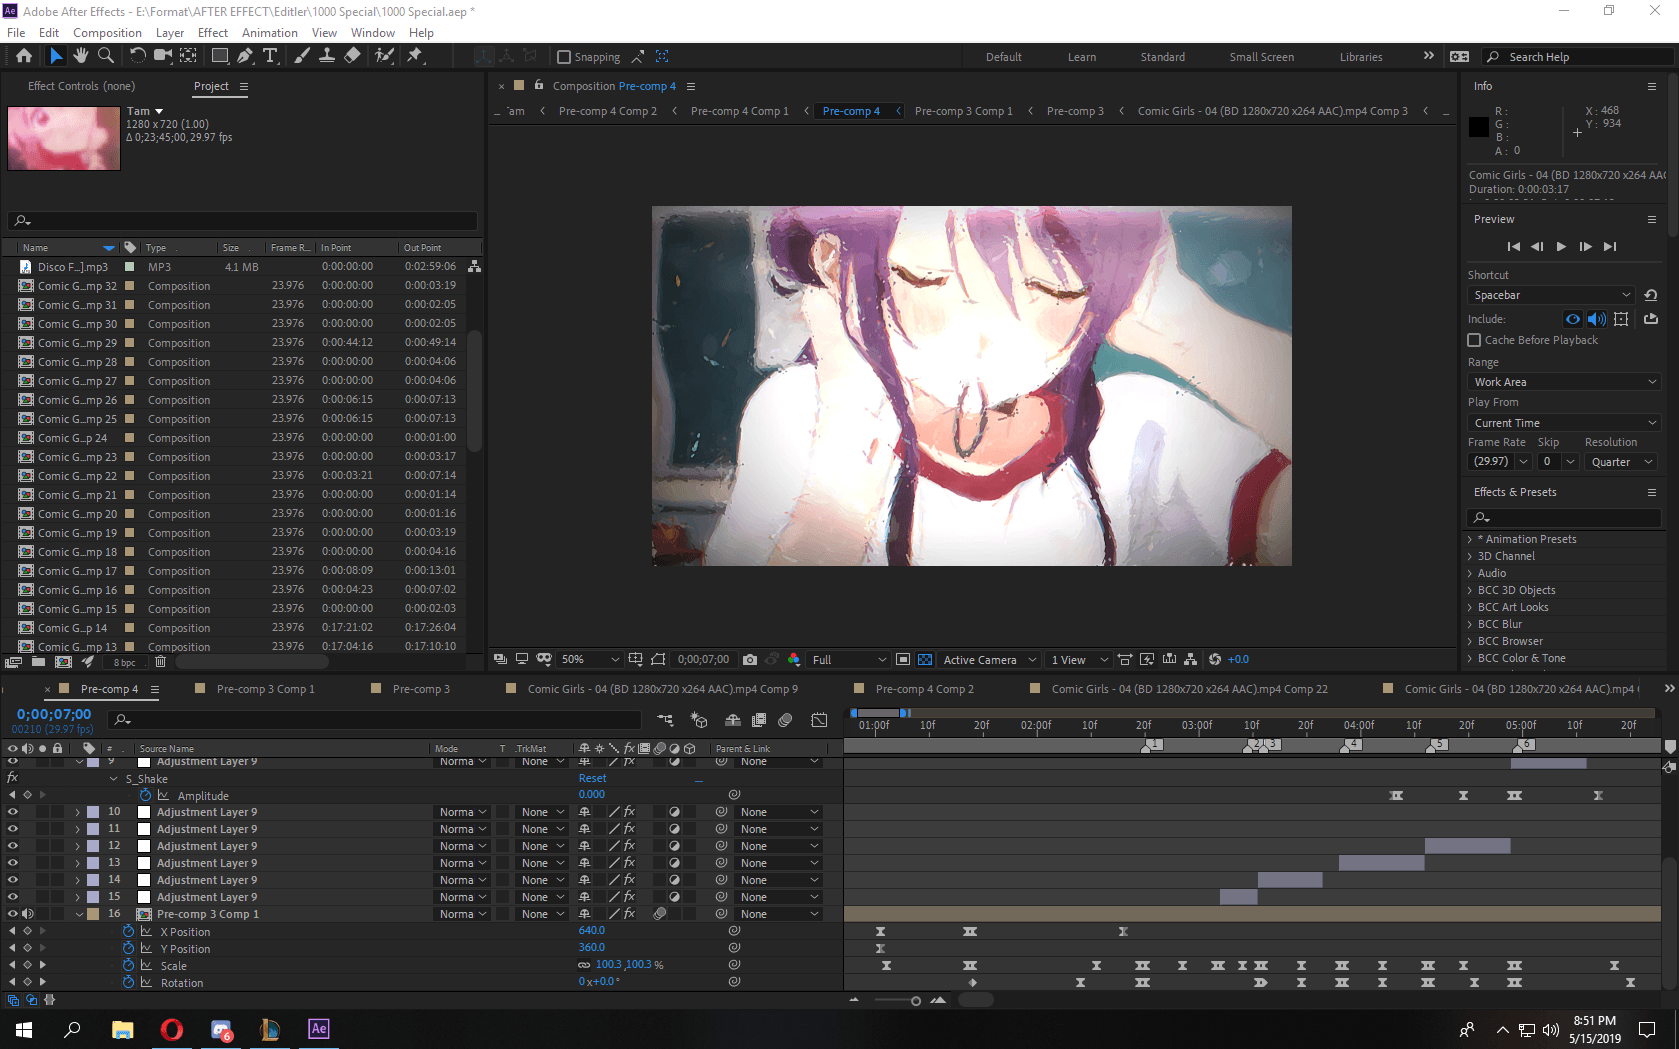Viewport: 1679px width, 1049px height.
Task: Open the Active Camera dropdown
Action: pyautogui.click(x=990, y=660)
